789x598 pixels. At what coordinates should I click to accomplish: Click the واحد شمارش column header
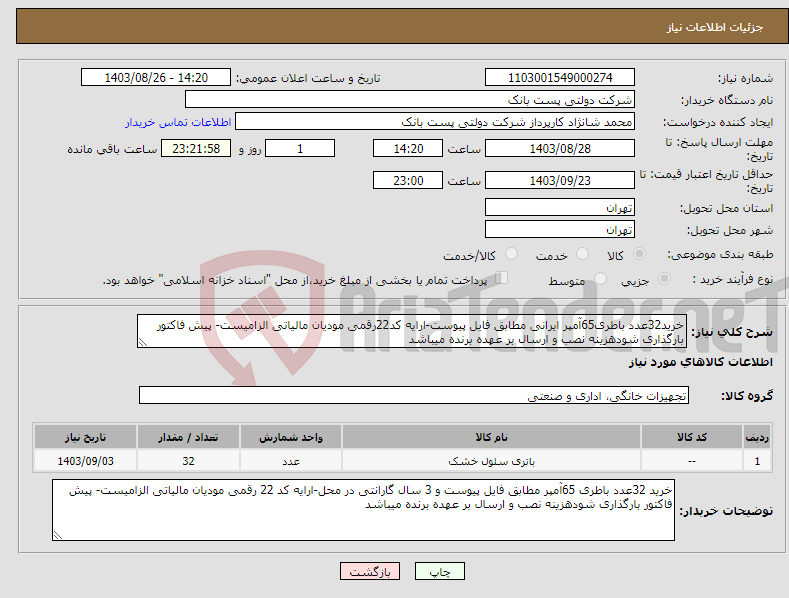coord(291,437)
